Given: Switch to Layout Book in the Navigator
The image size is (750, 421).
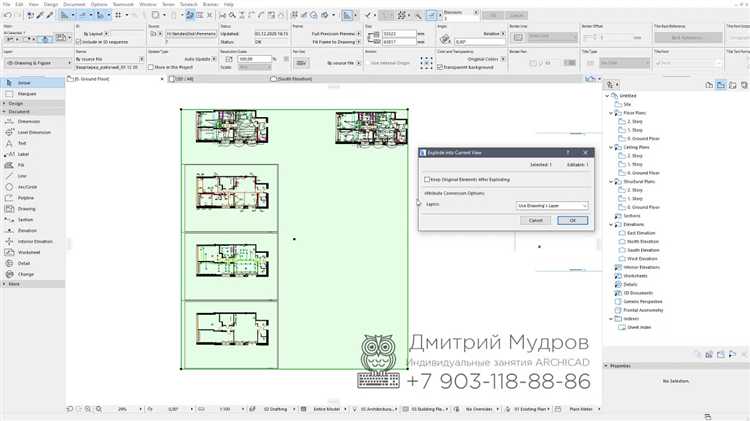Looking at the screenshot, I should click(733, 85).
